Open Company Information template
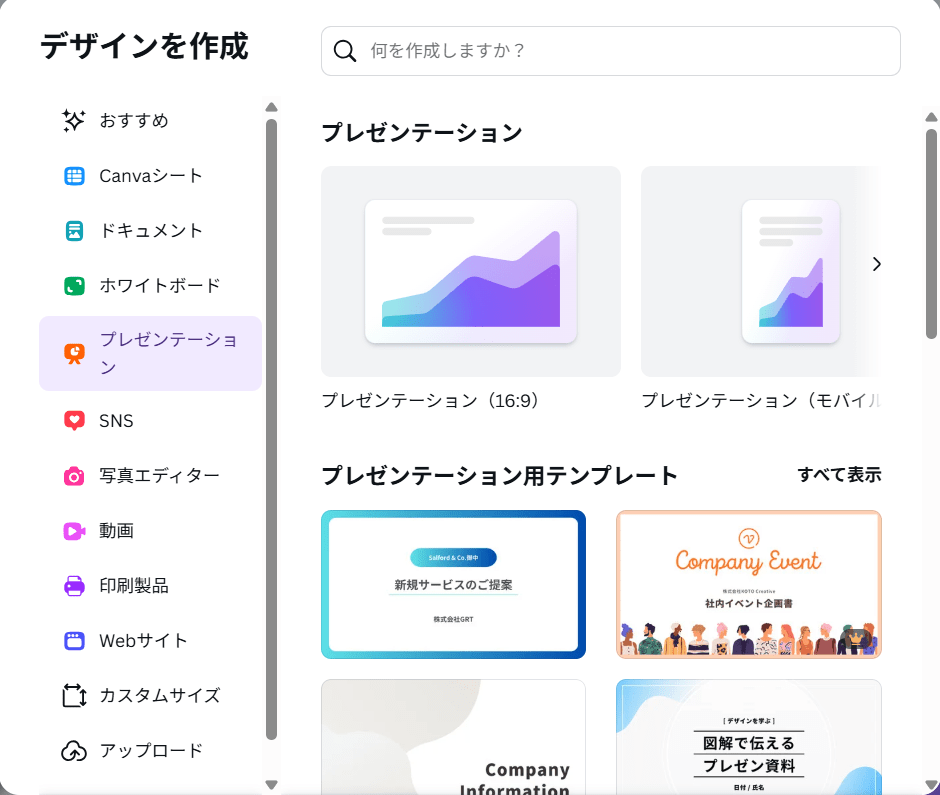The width and height of the screenshot is (940, 795). pos(453,737)
